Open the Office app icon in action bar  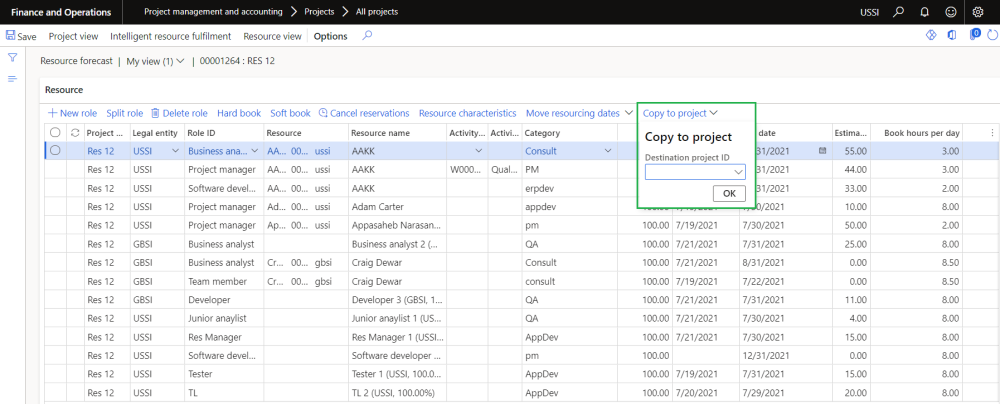tap(951, 36)
